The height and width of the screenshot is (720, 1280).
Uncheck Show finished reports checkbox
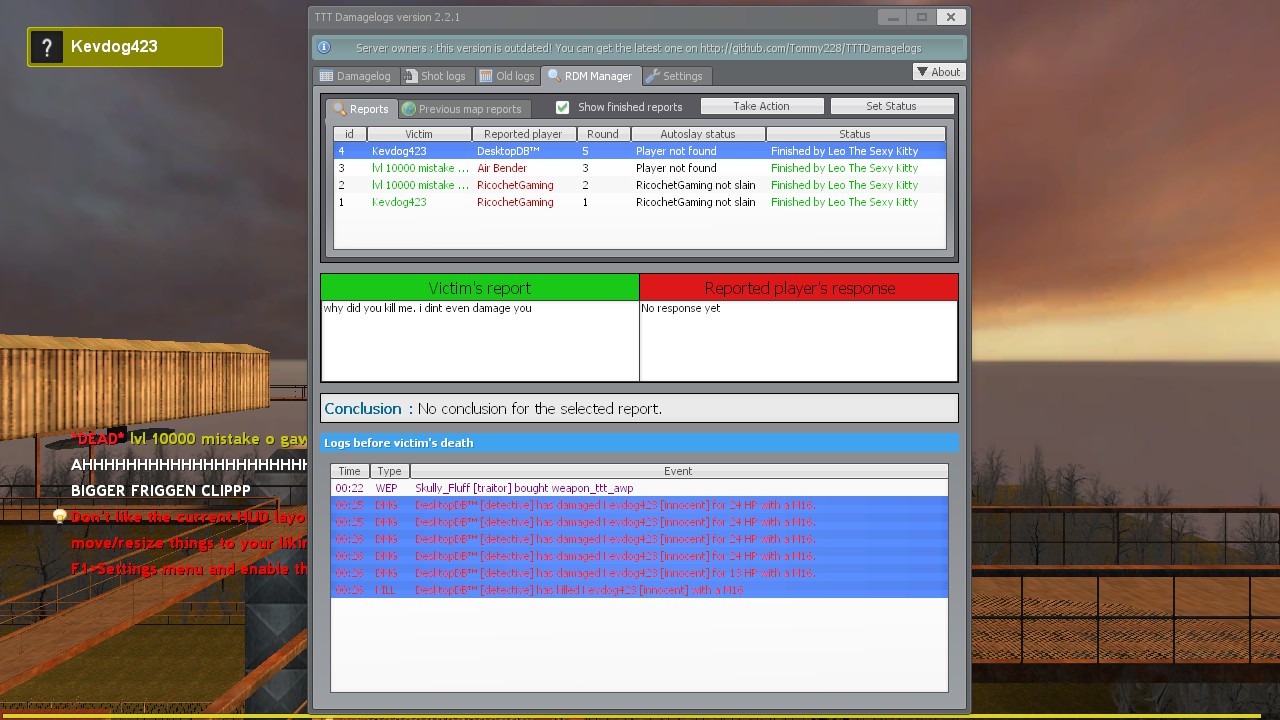tap(562, 107)
